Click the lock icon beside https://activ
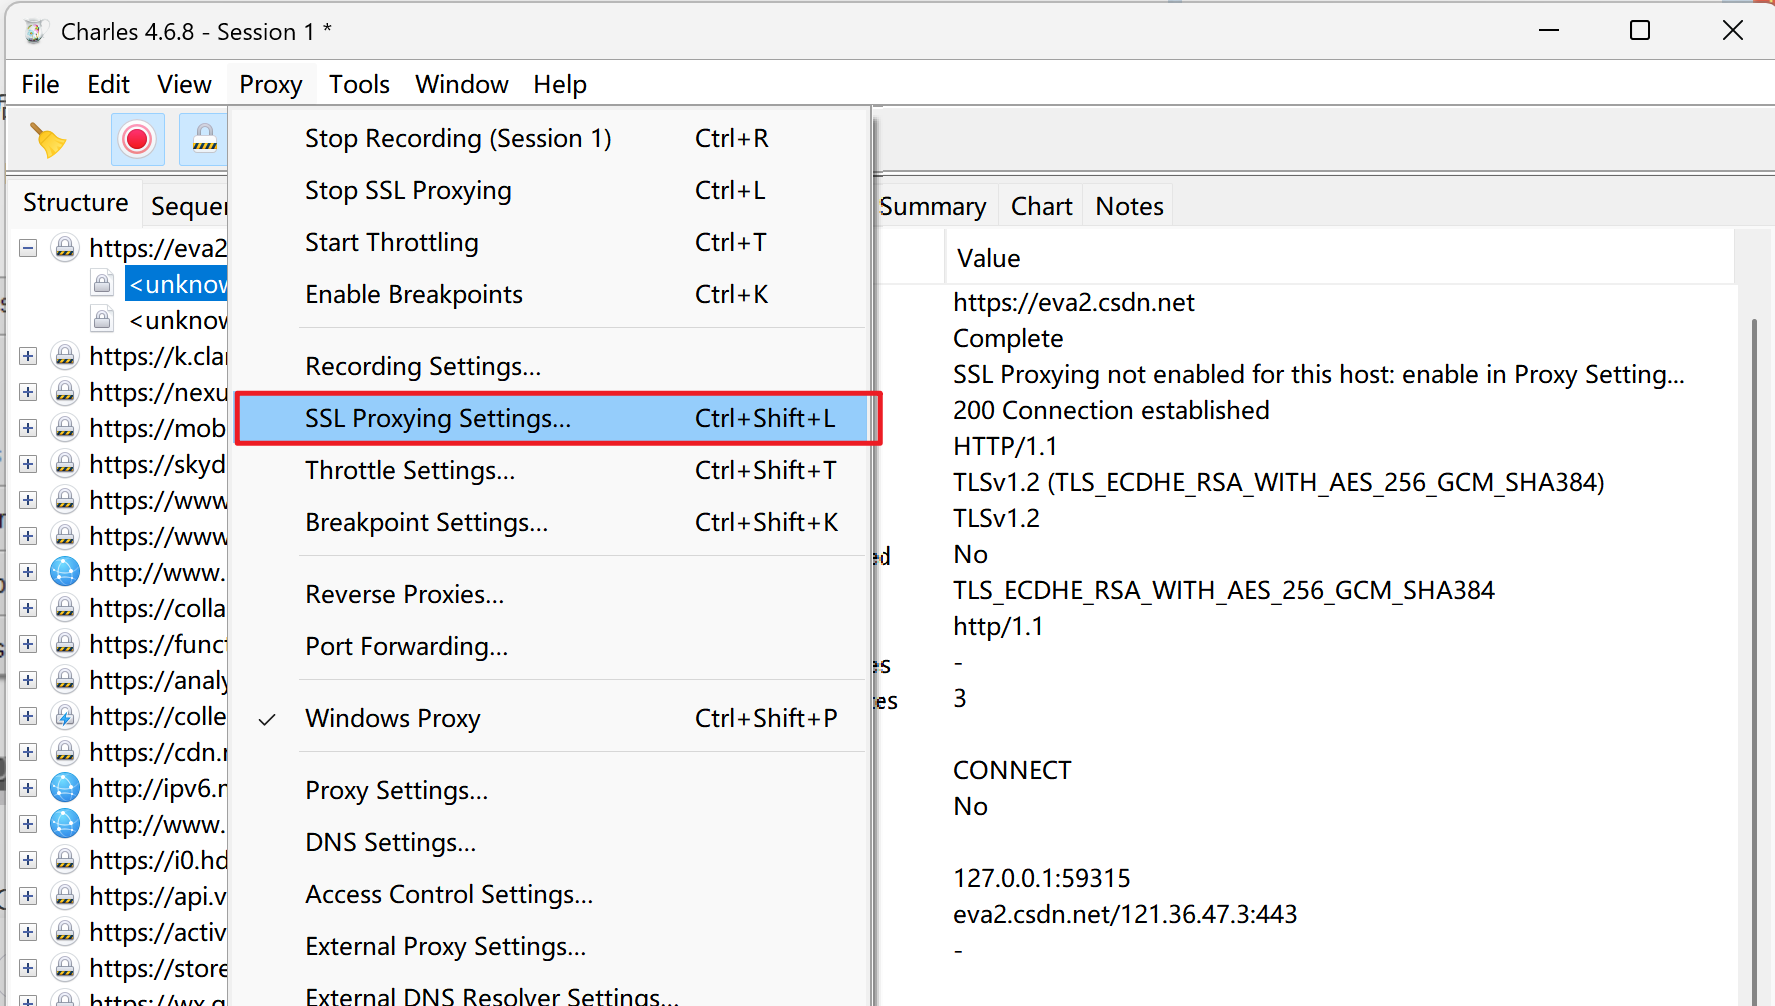 pos(65,932)
